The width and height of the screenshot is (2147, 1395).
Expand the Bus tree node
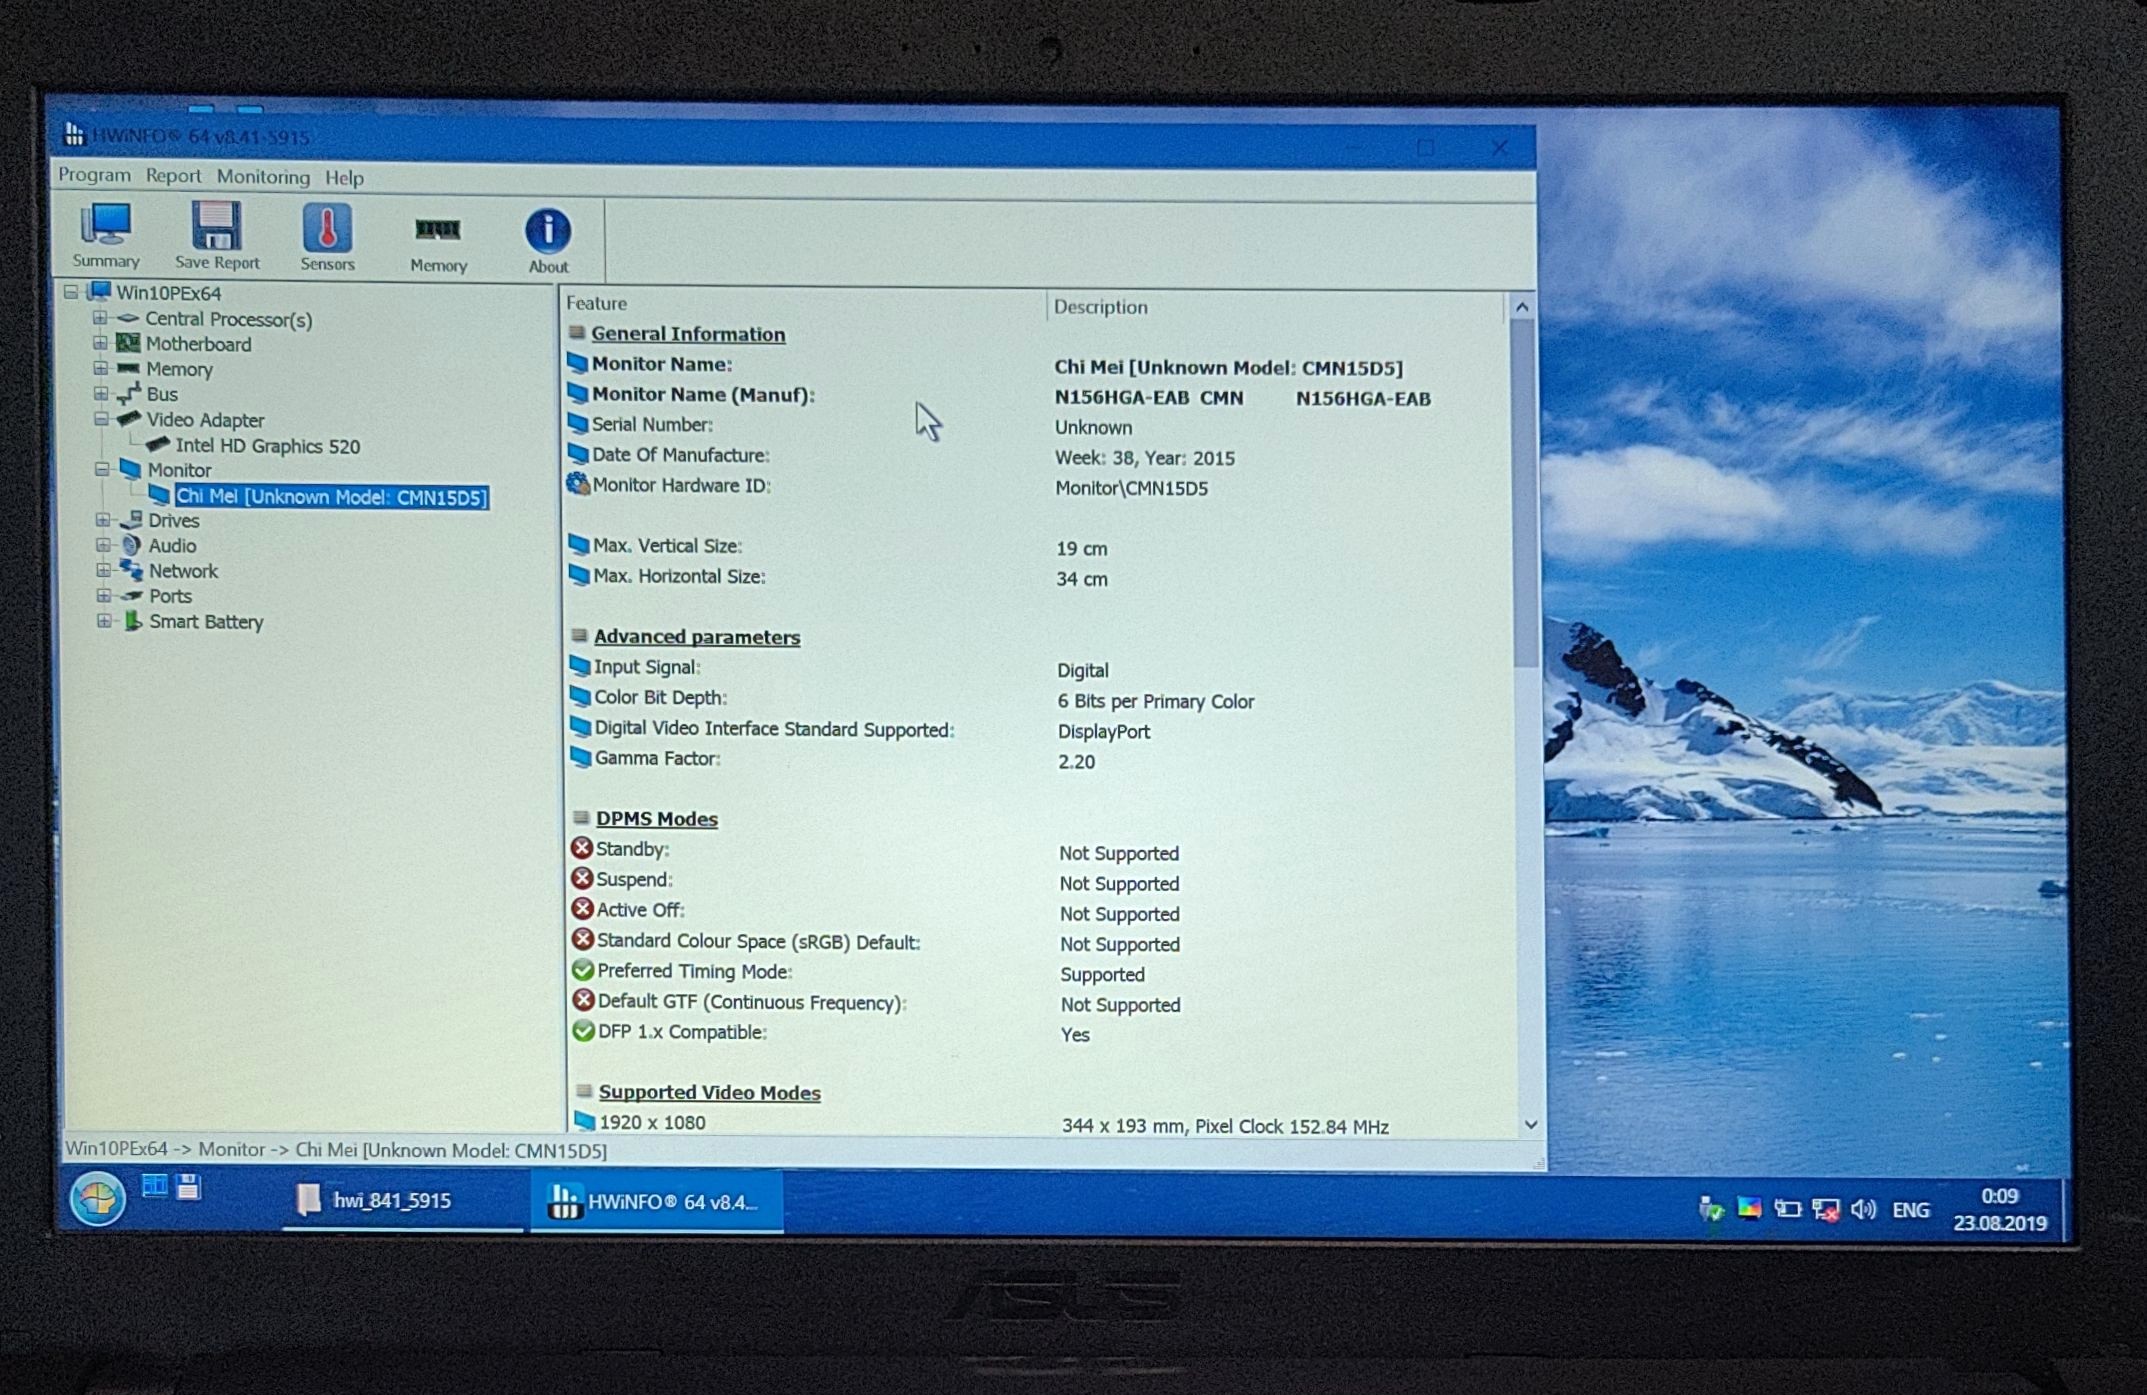pos(100,393)
